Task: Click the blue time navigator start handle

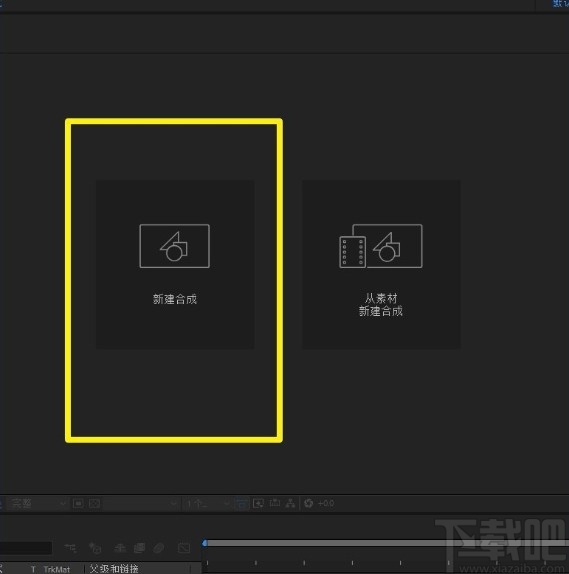Action: [205, 543]
